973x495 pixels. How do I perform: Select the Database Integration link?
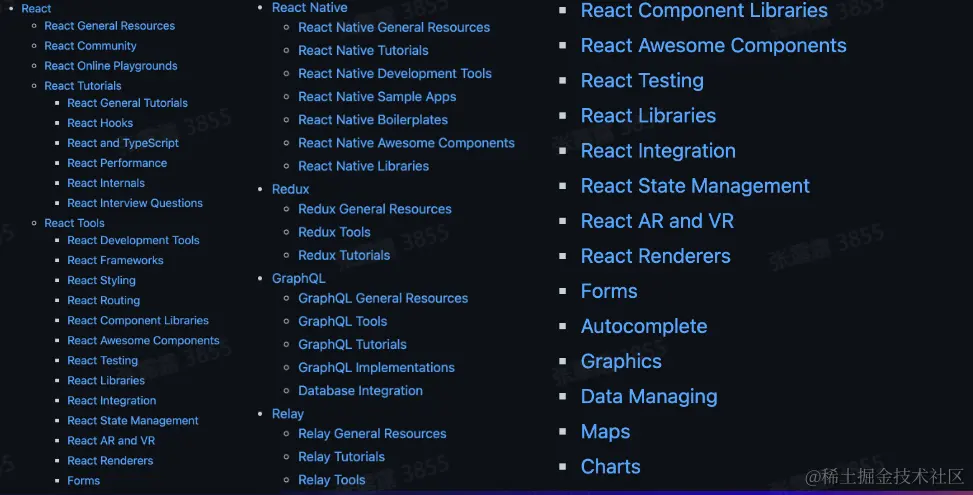(x=360, y=391)
